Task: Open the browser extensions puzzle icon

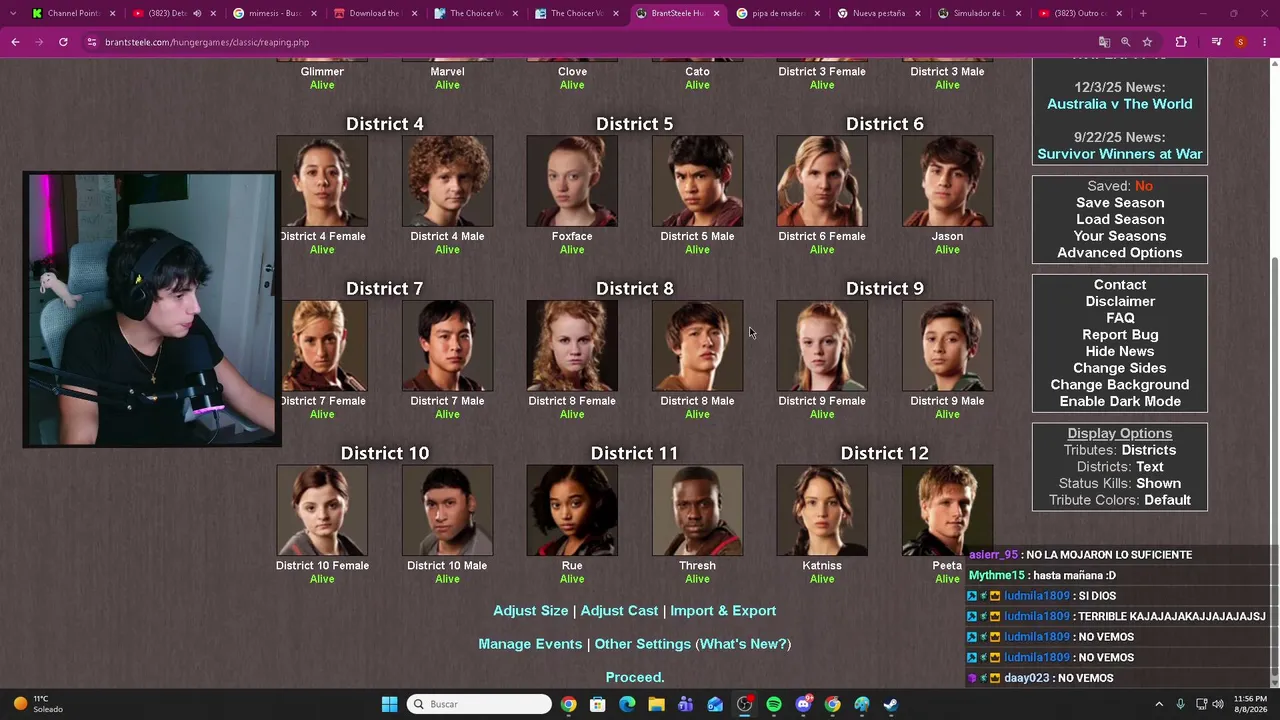Action: [x=1181, y=42]
